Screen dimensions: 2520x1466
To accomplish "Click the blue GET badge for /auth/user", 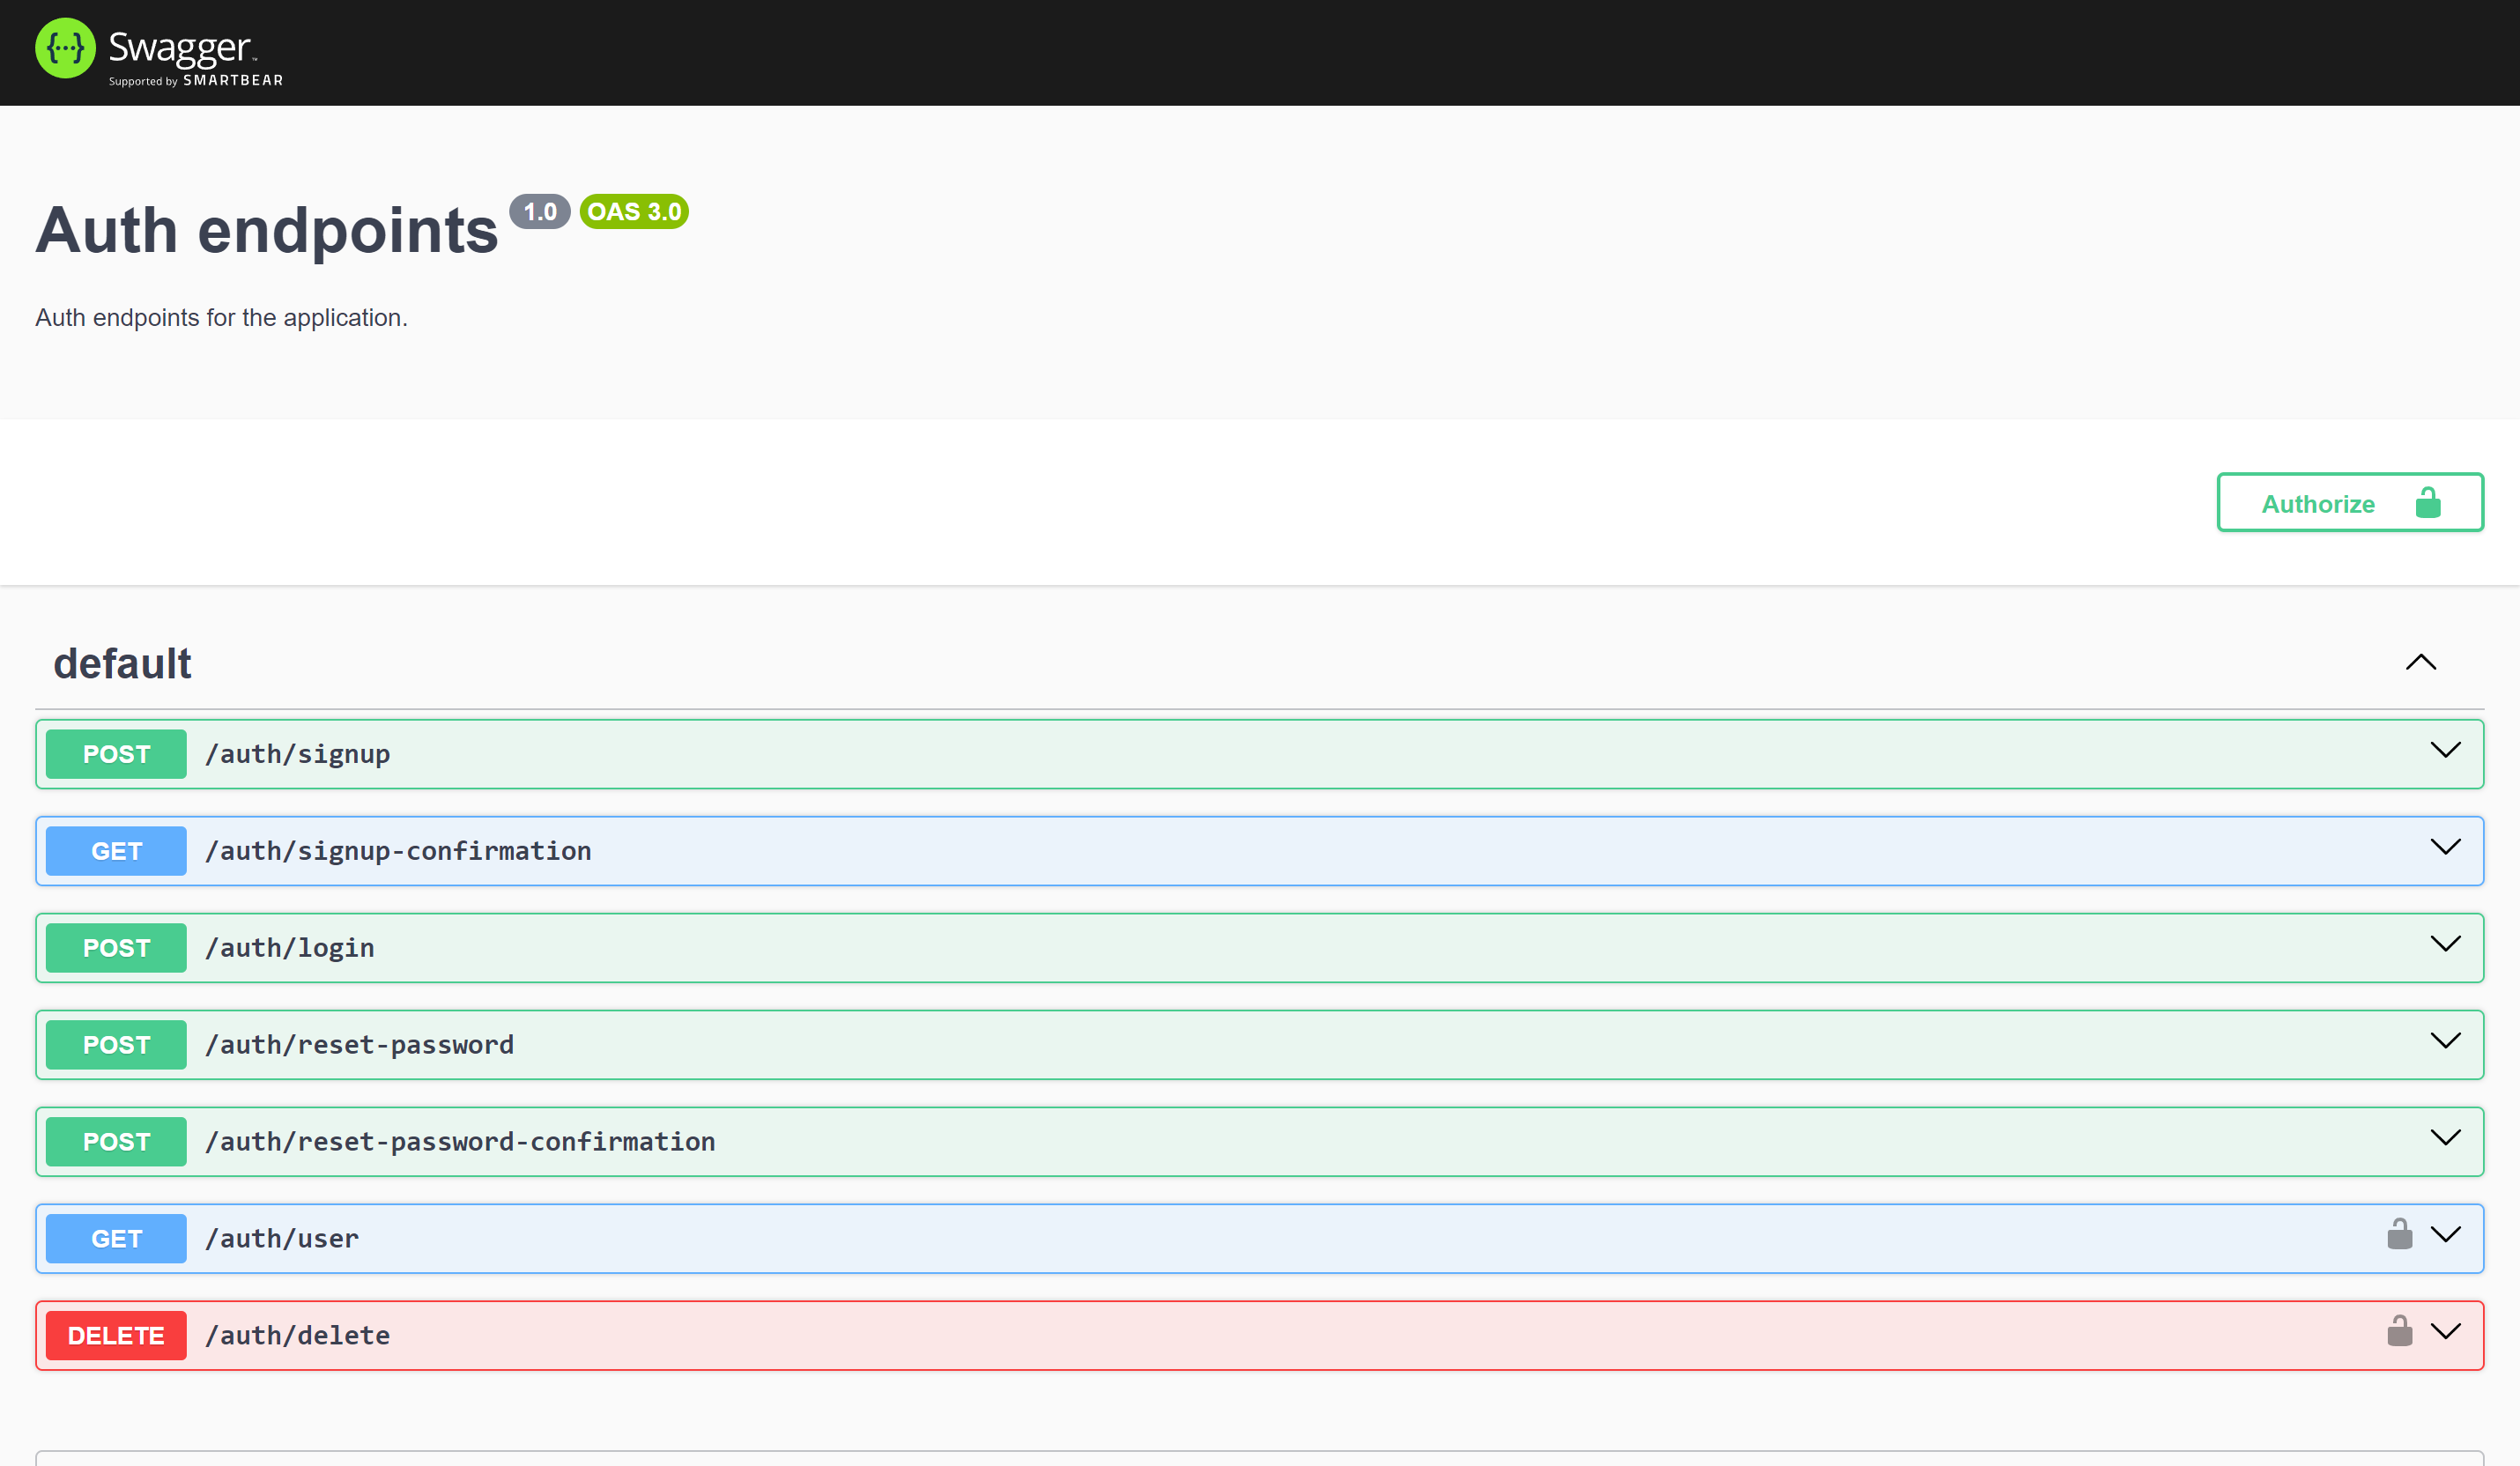I will tap(116, 1238).
